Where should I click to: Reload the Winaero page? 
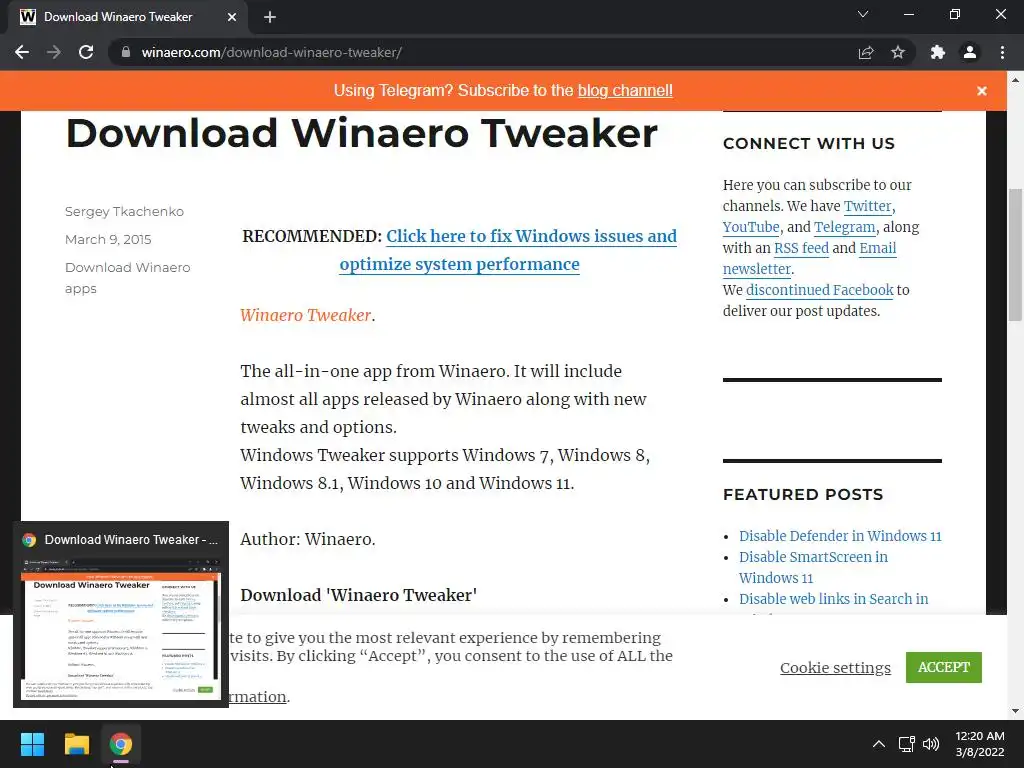pyautogui.click(x=86, y=52)
